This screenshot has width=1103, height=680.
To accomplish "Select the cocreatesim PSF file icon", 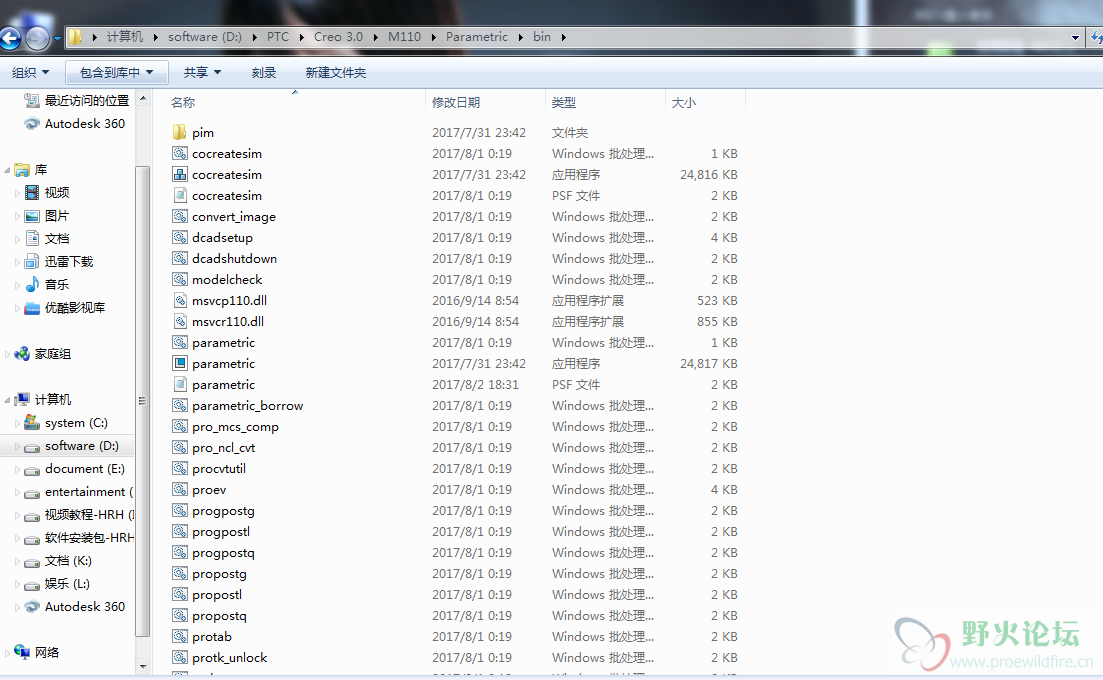I will tap(179, 195).
